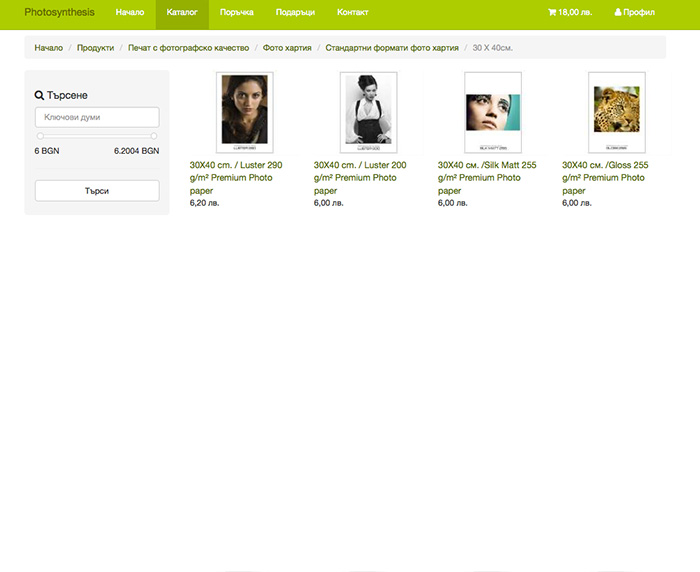Viewport: 700px width, 572px height.
Task: Go to Фото хартия breadcrumb
Action: click(x=287, y=48)
